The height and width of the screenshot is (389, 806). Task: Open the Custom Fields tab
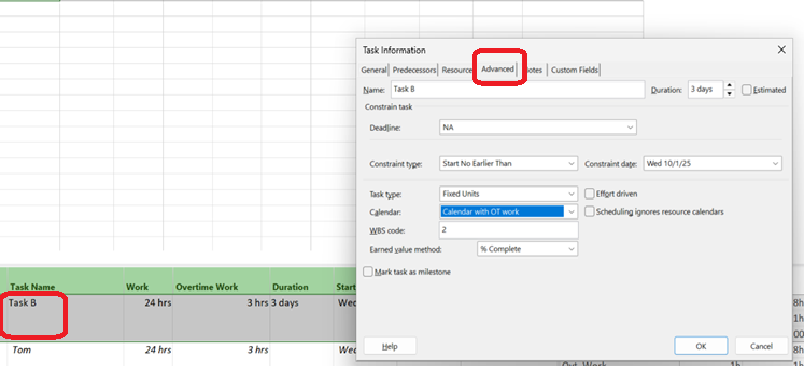(574, 70)
